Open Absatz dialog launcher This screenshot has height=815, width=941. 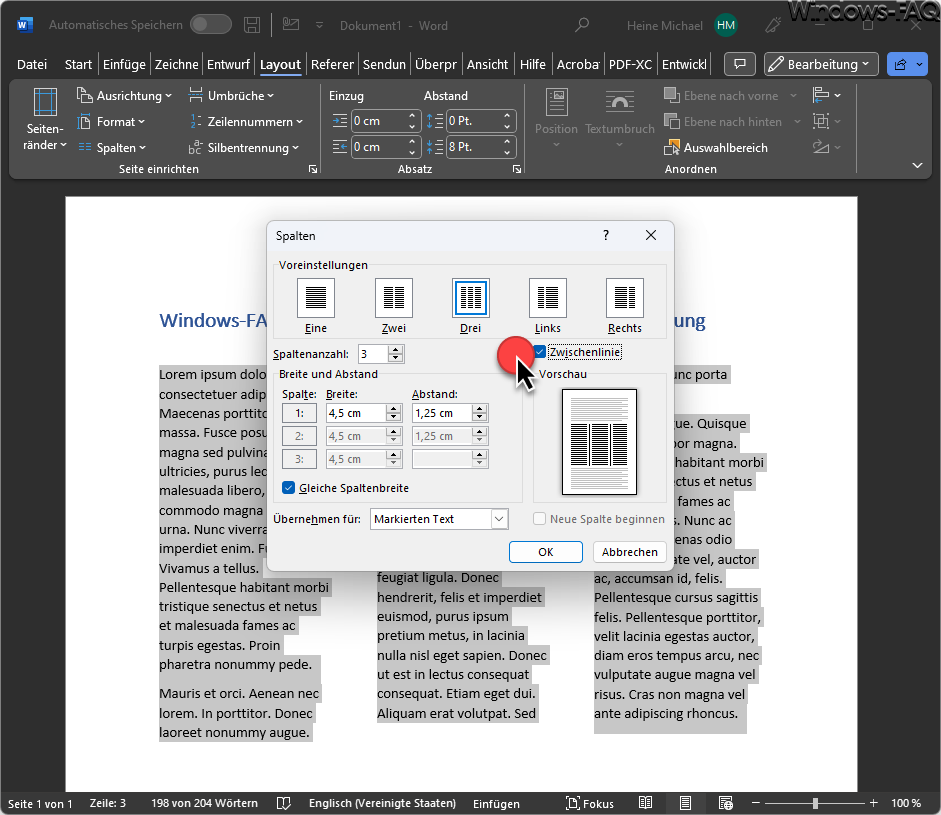517,170
